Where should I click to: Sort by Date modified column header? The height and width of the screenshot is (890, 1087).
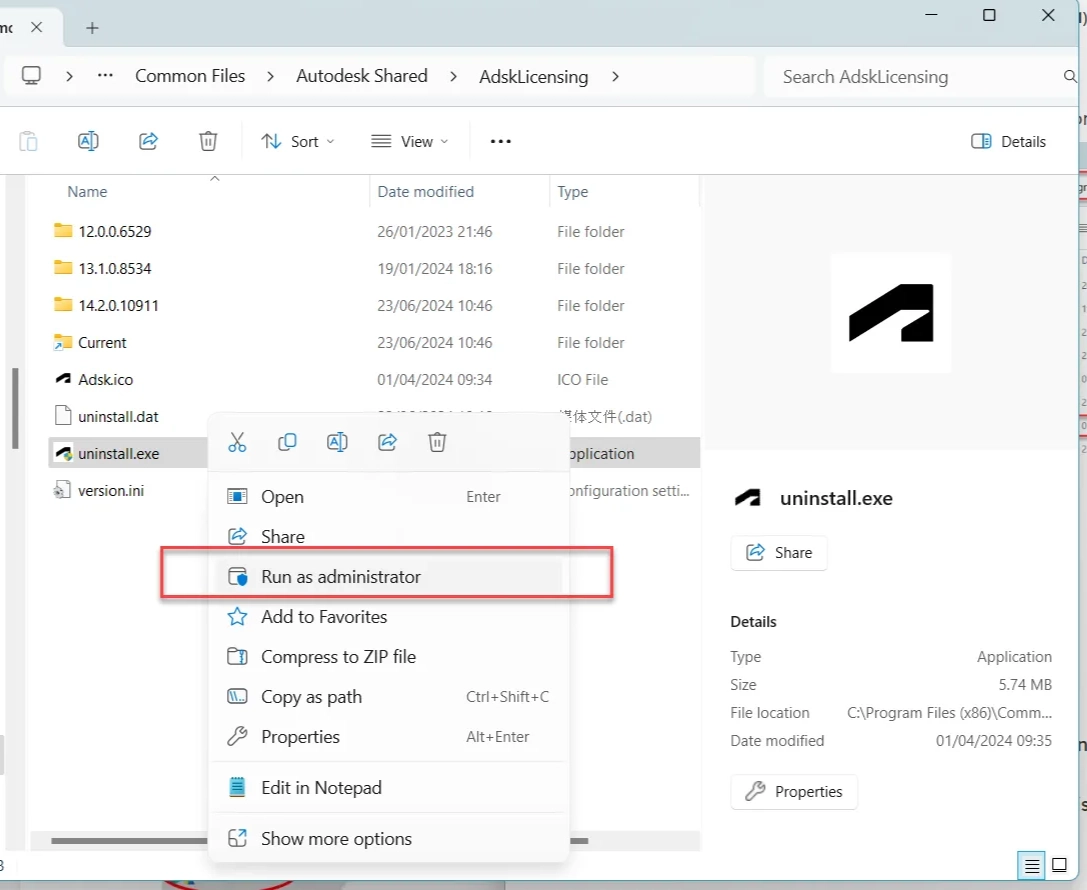click(x=426, y=192)
